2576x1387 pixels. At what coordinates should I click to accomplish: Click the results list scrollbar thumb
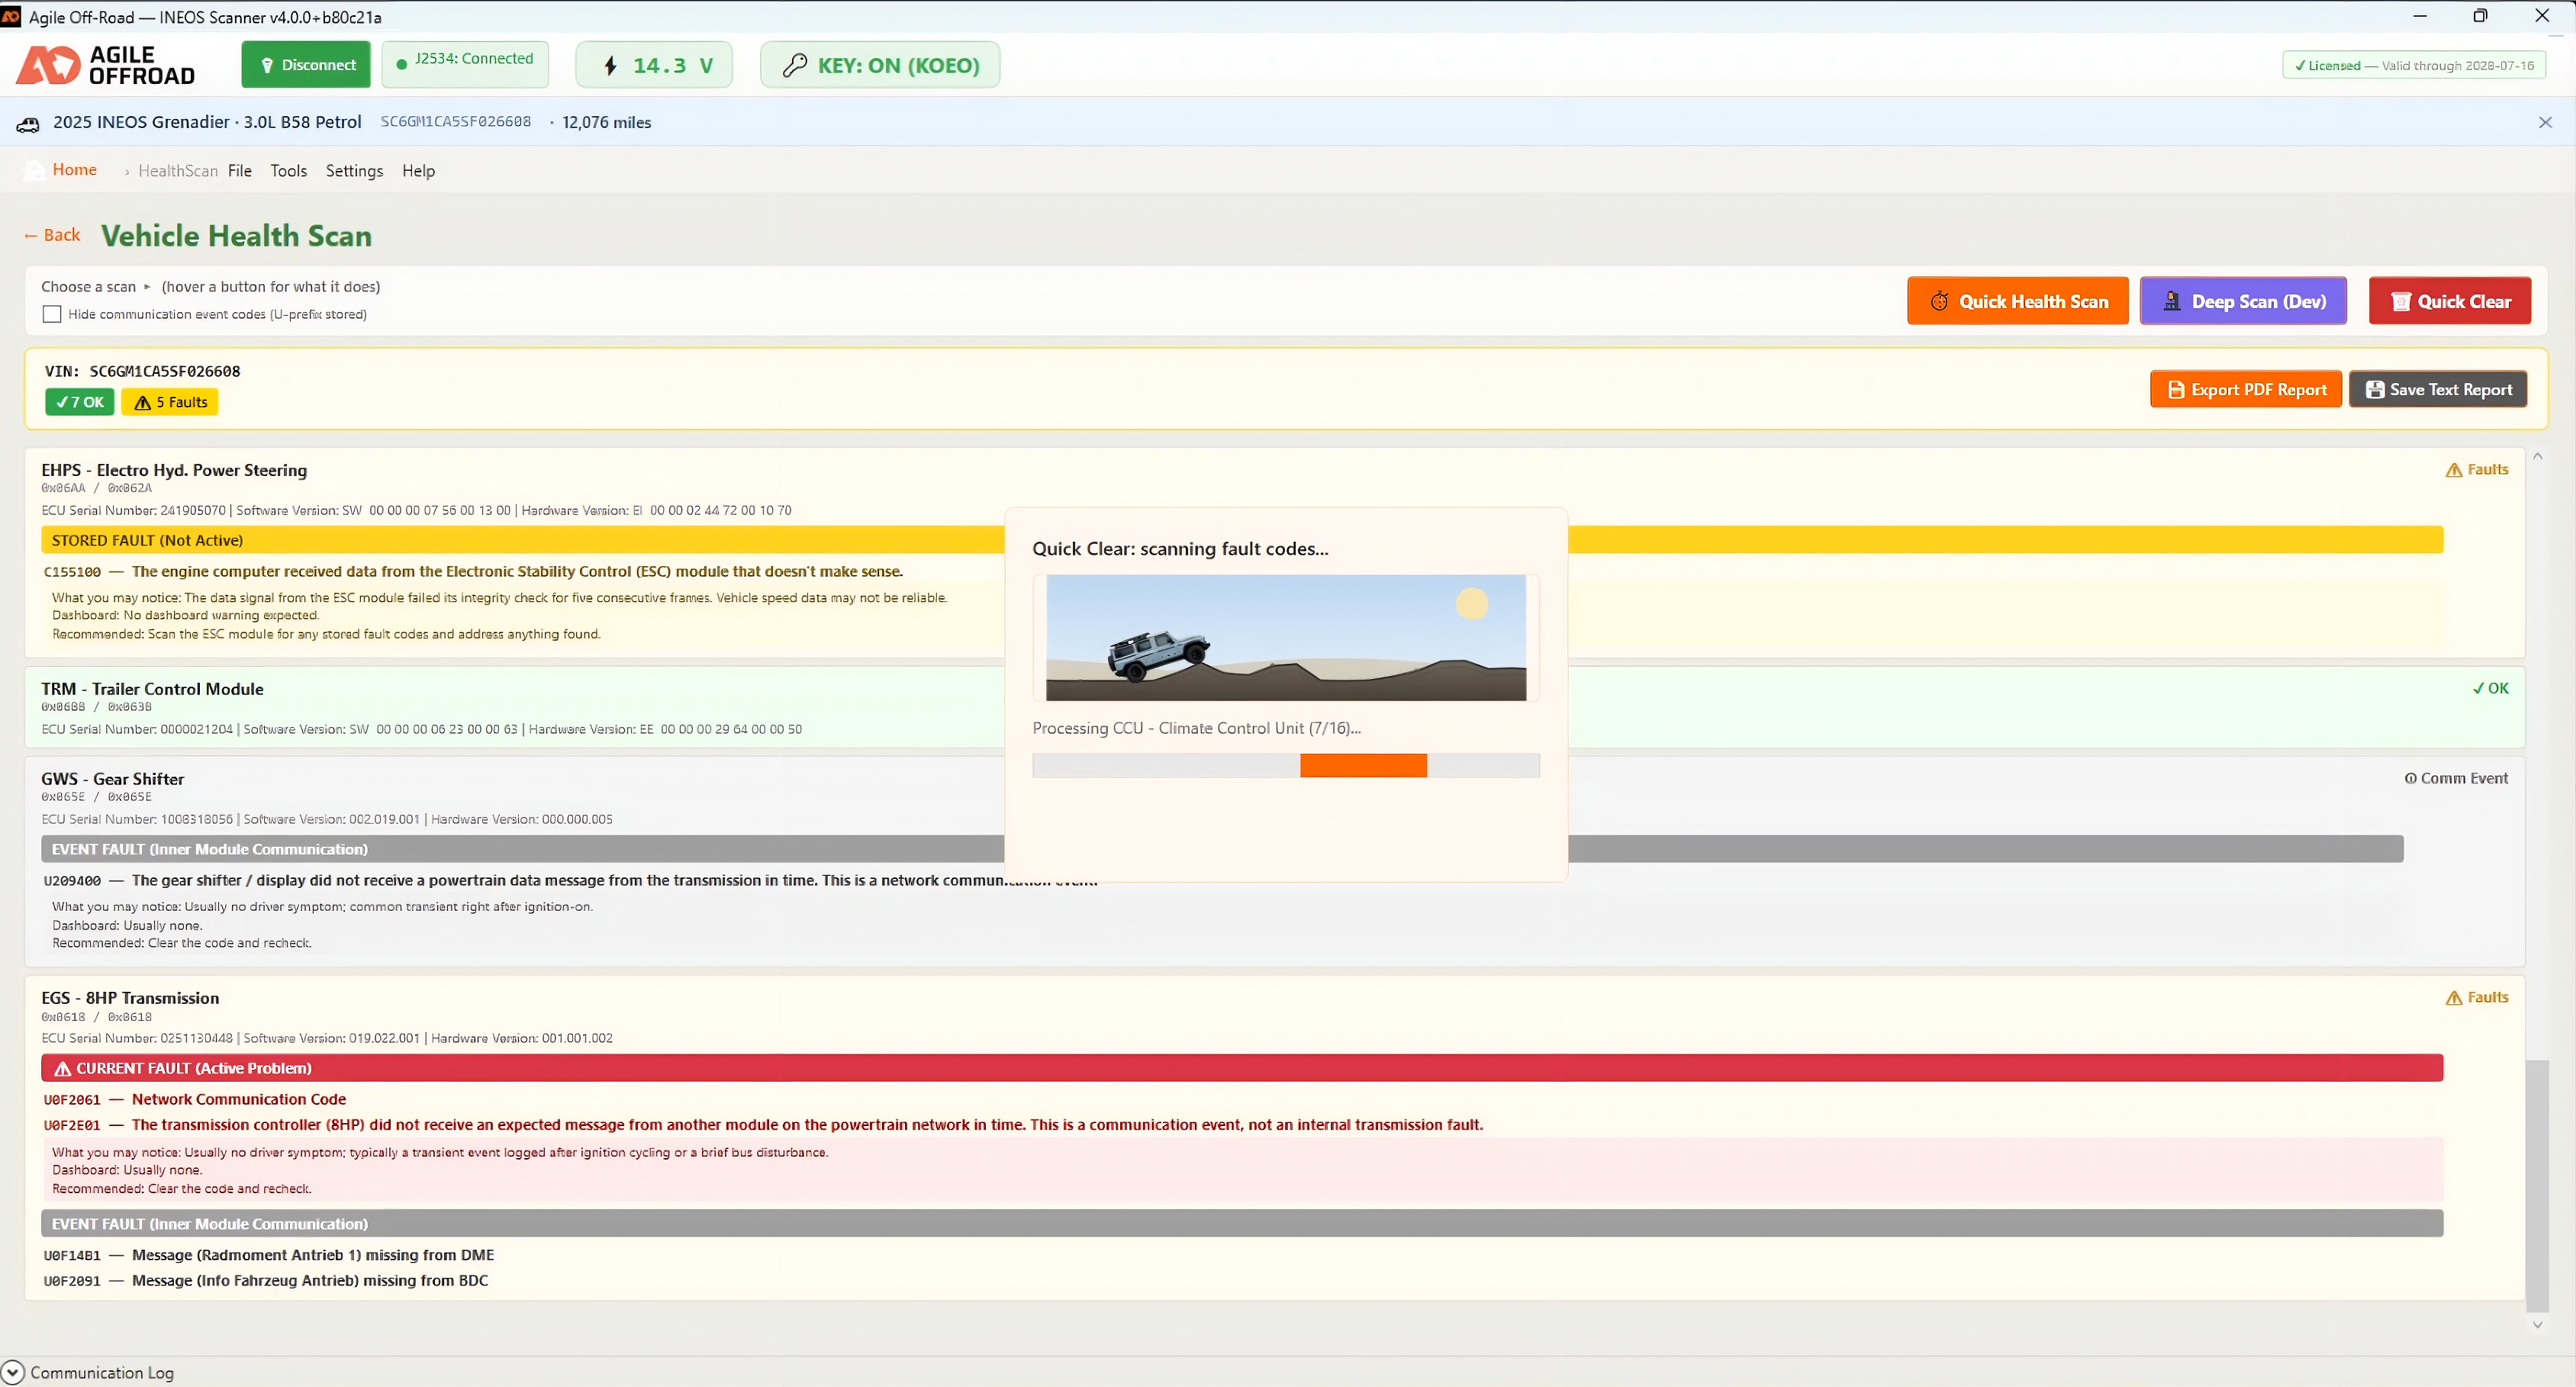2537,1186
